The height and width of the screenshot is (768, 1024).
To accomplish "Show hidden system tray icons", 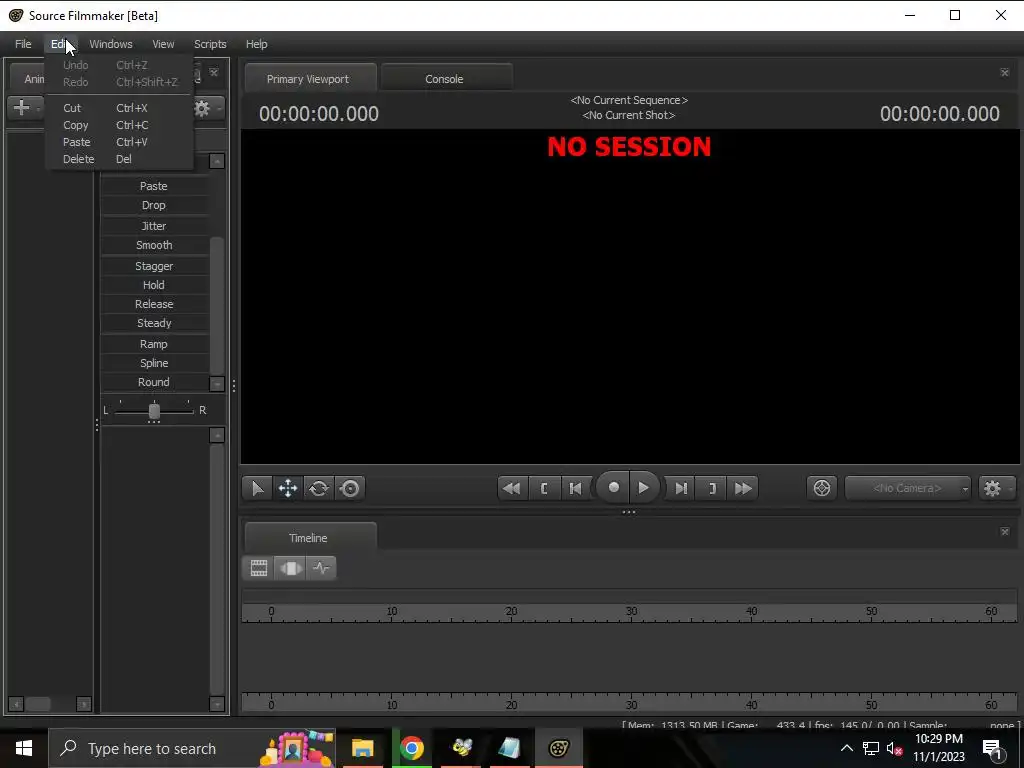I will coord(846,748).
